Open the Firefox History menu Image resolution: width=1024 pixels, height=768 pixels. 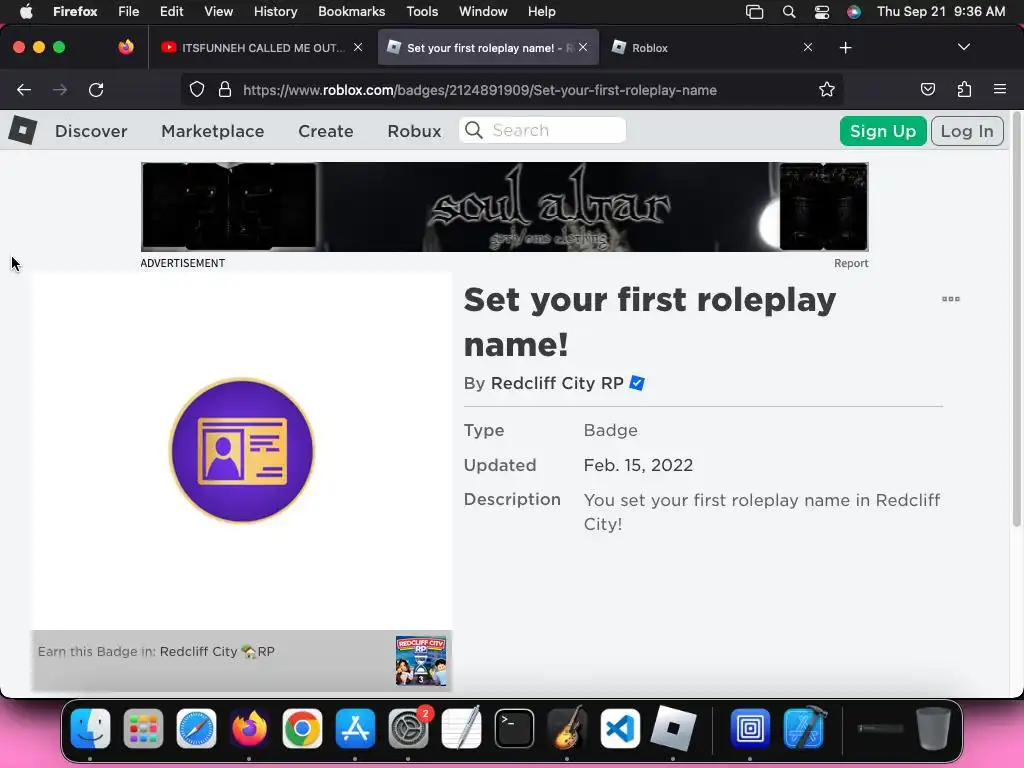point(275,12)
